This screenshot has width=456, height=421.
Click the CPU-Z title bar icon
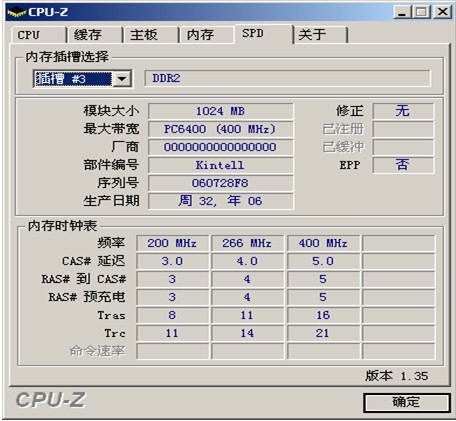click(x=16, y=12)
